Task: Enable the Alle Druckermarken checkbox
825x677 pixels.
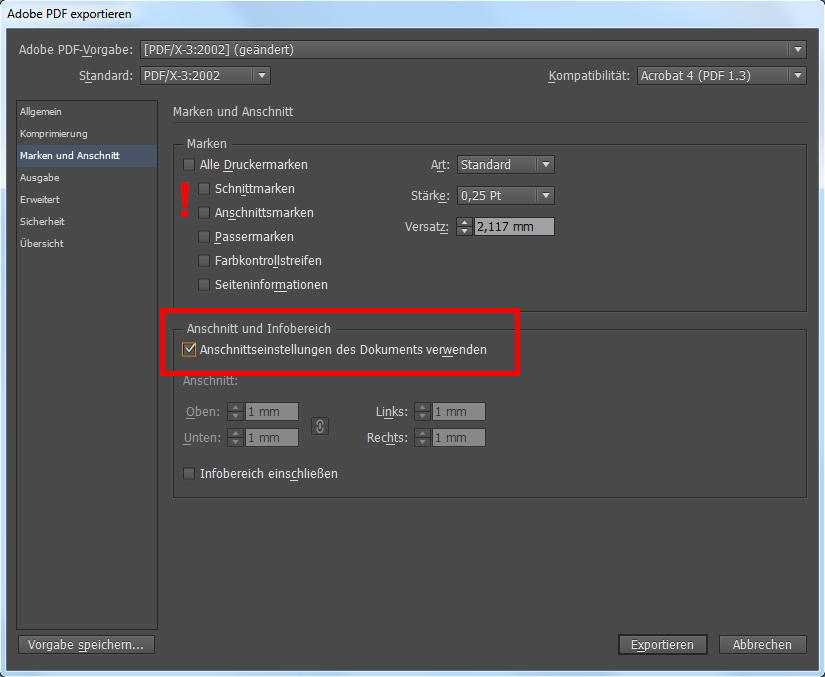Action: tap(190, 165)
